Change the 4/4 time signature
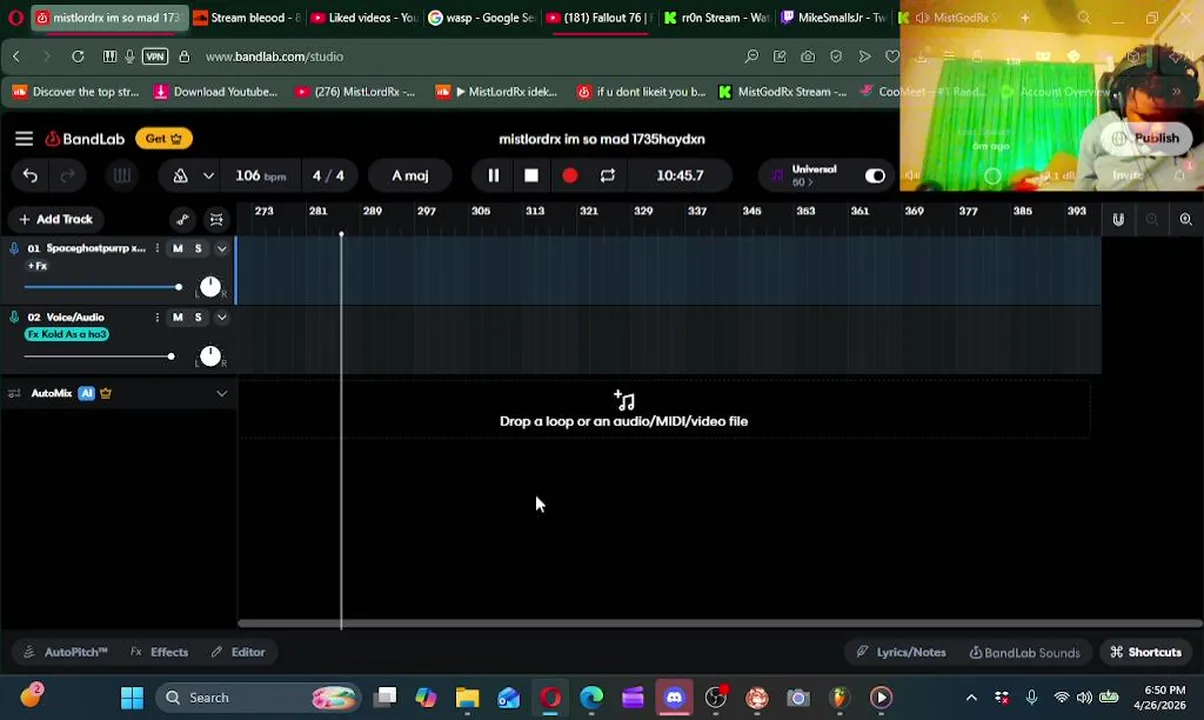The height and width of the screenshot is (720, 1204). tap(328, 176)
